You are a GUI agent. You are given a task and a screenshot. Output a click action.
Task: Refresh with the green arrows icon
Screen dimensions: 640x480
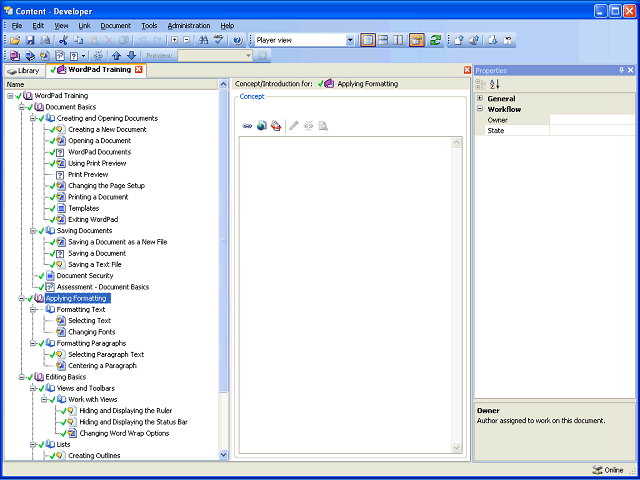pyautogui.click(x=436, y=40)
